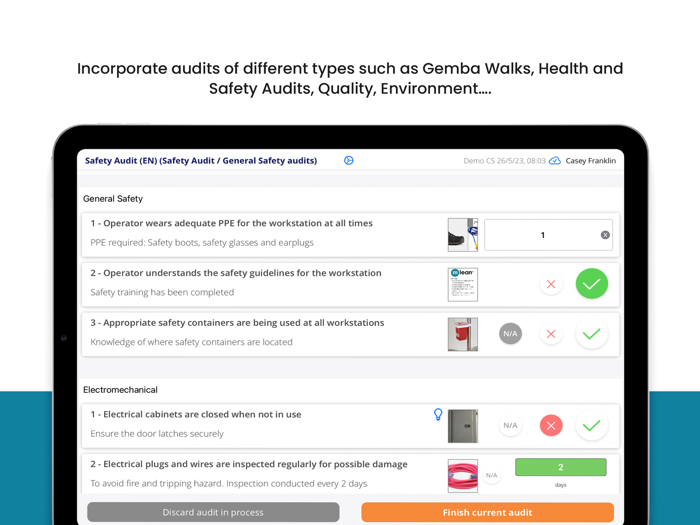Click question 'Operator wears adequate PPE' text
Image resolution: width=700 pixels, height=525 pixels.
(x=232, y=223)
